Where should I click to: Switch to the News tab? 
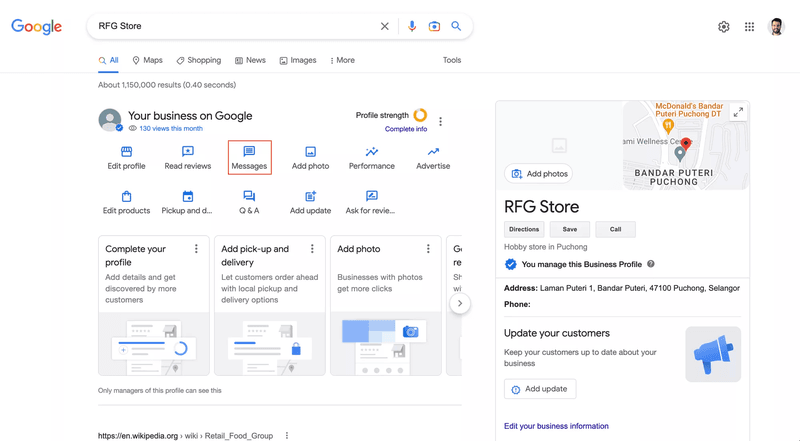pos(250,60)
